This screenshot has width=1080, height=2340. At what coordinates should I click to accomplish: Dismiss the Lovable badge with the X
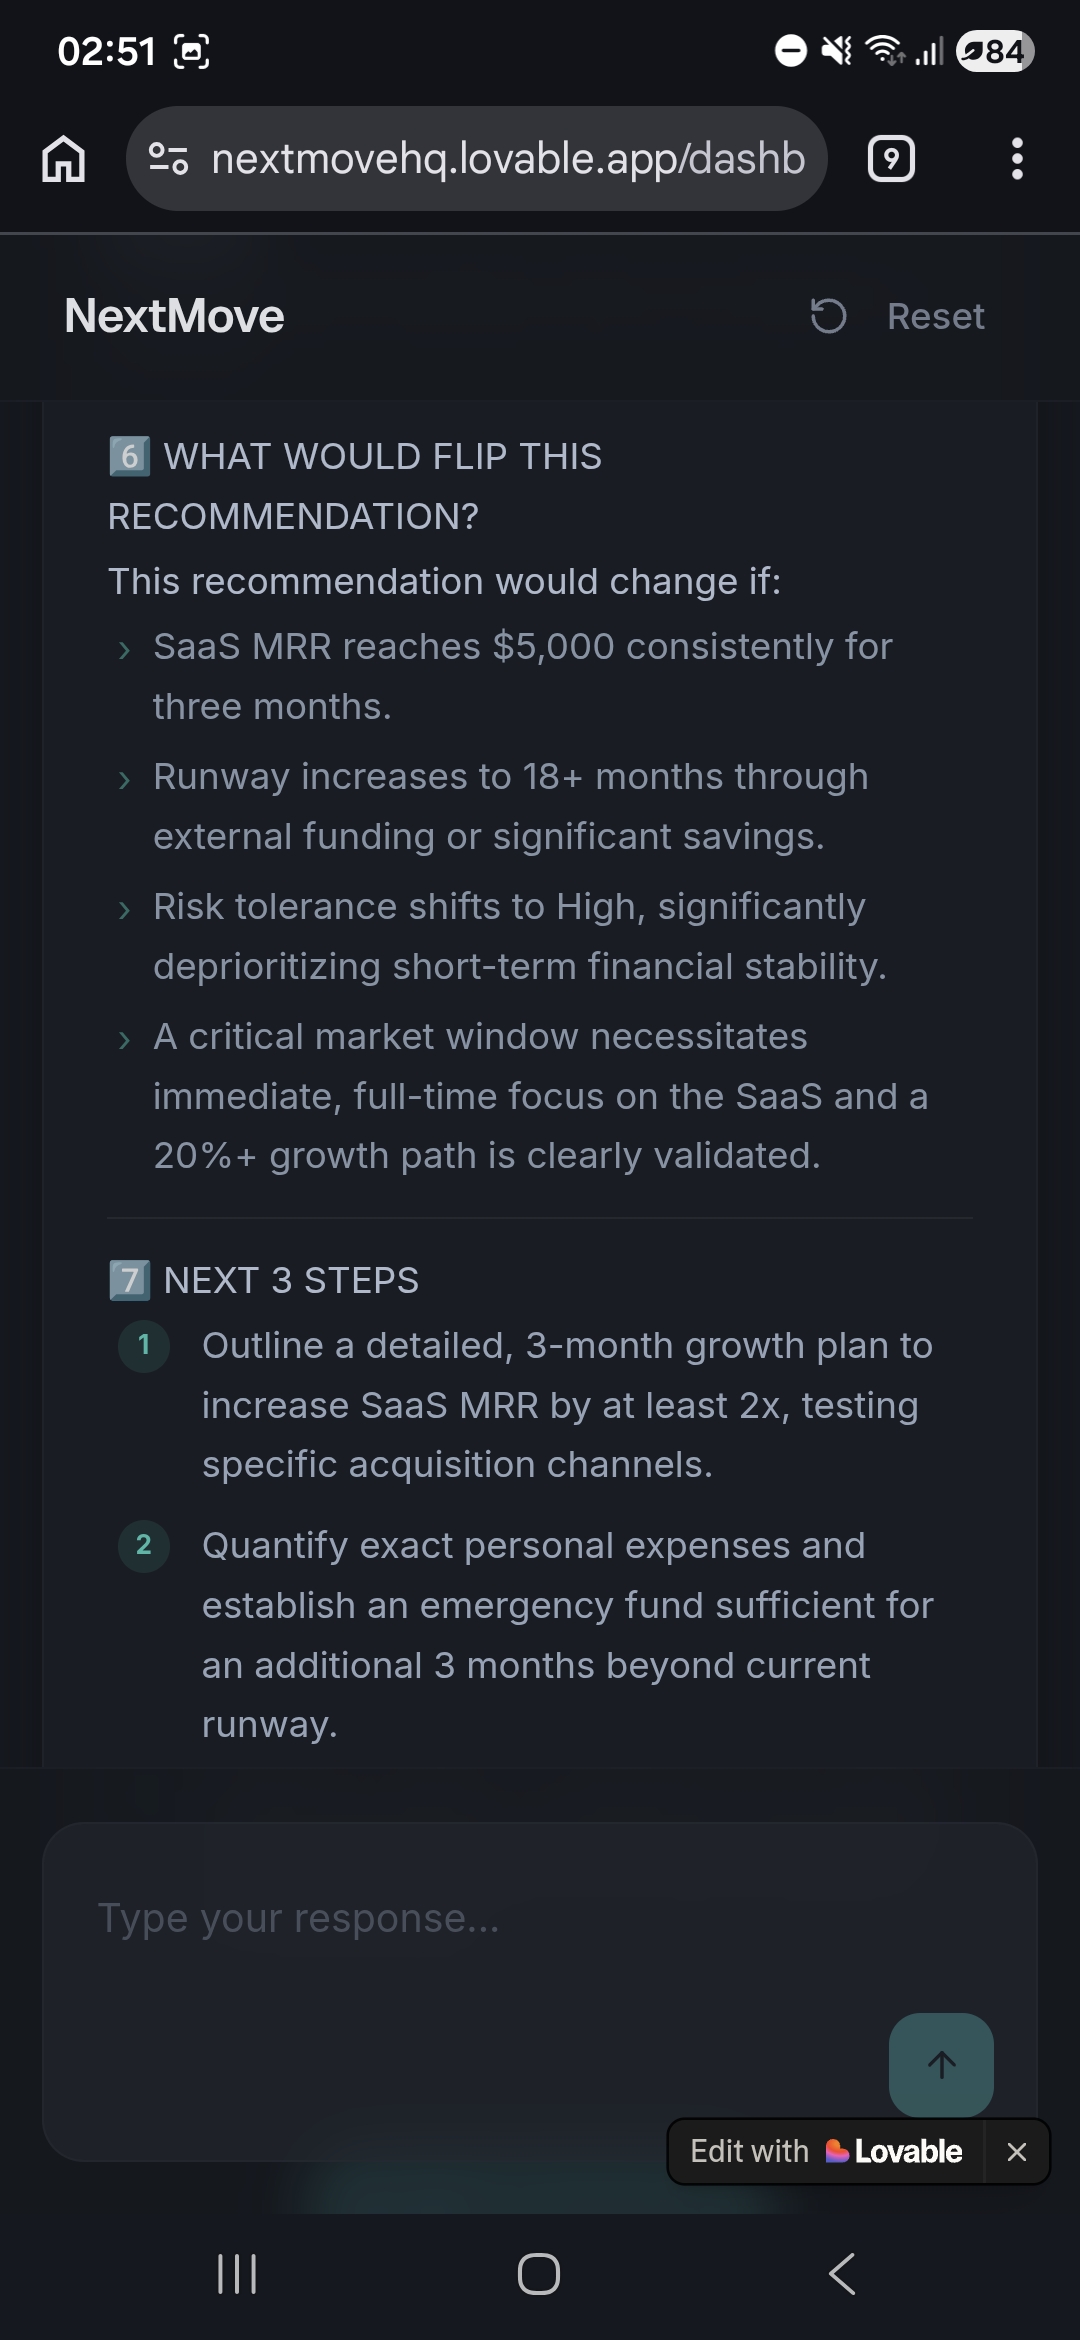pyautogui.click(x=1017, y=2151)
